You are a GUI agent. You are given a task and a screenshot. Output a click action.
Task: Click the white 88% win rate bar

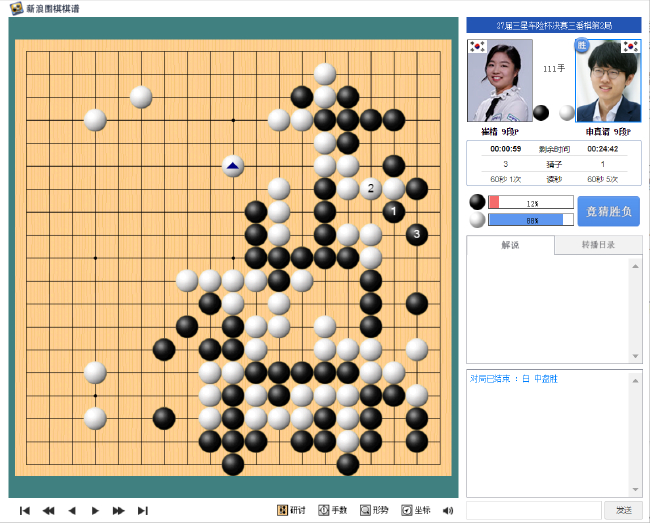tap(531, 220)
